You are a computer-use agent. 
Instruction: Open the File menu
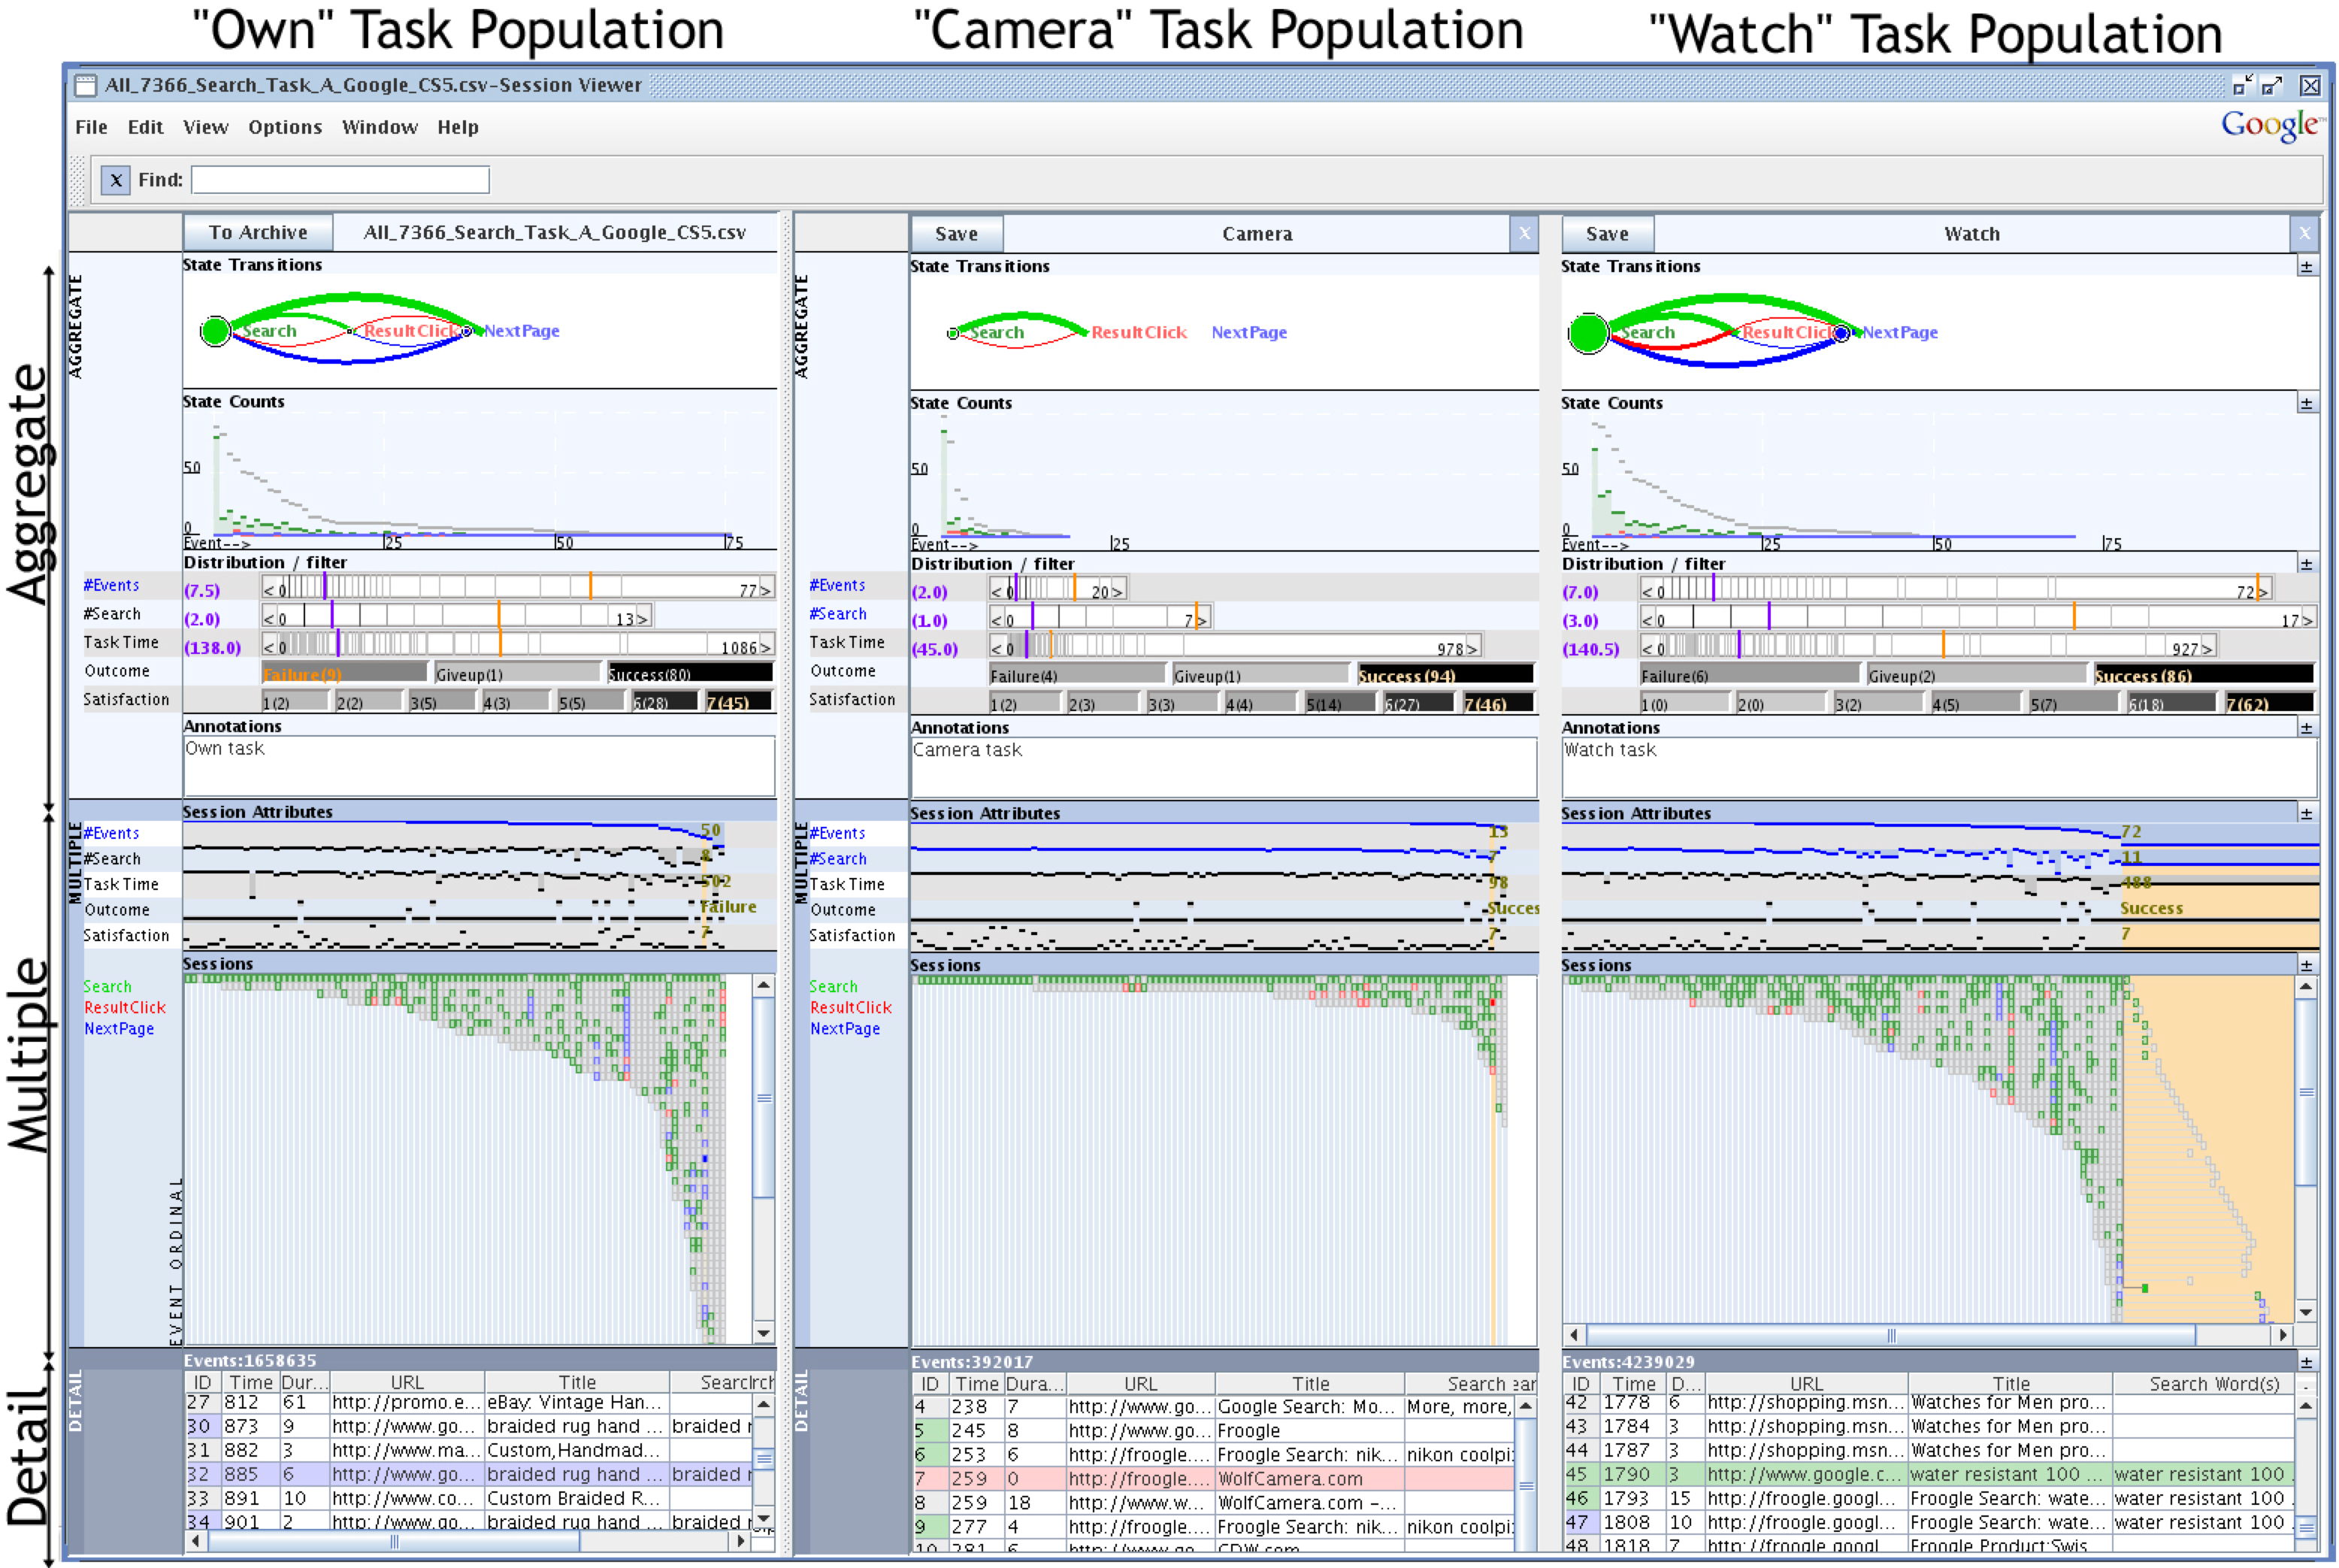point(91,127)
